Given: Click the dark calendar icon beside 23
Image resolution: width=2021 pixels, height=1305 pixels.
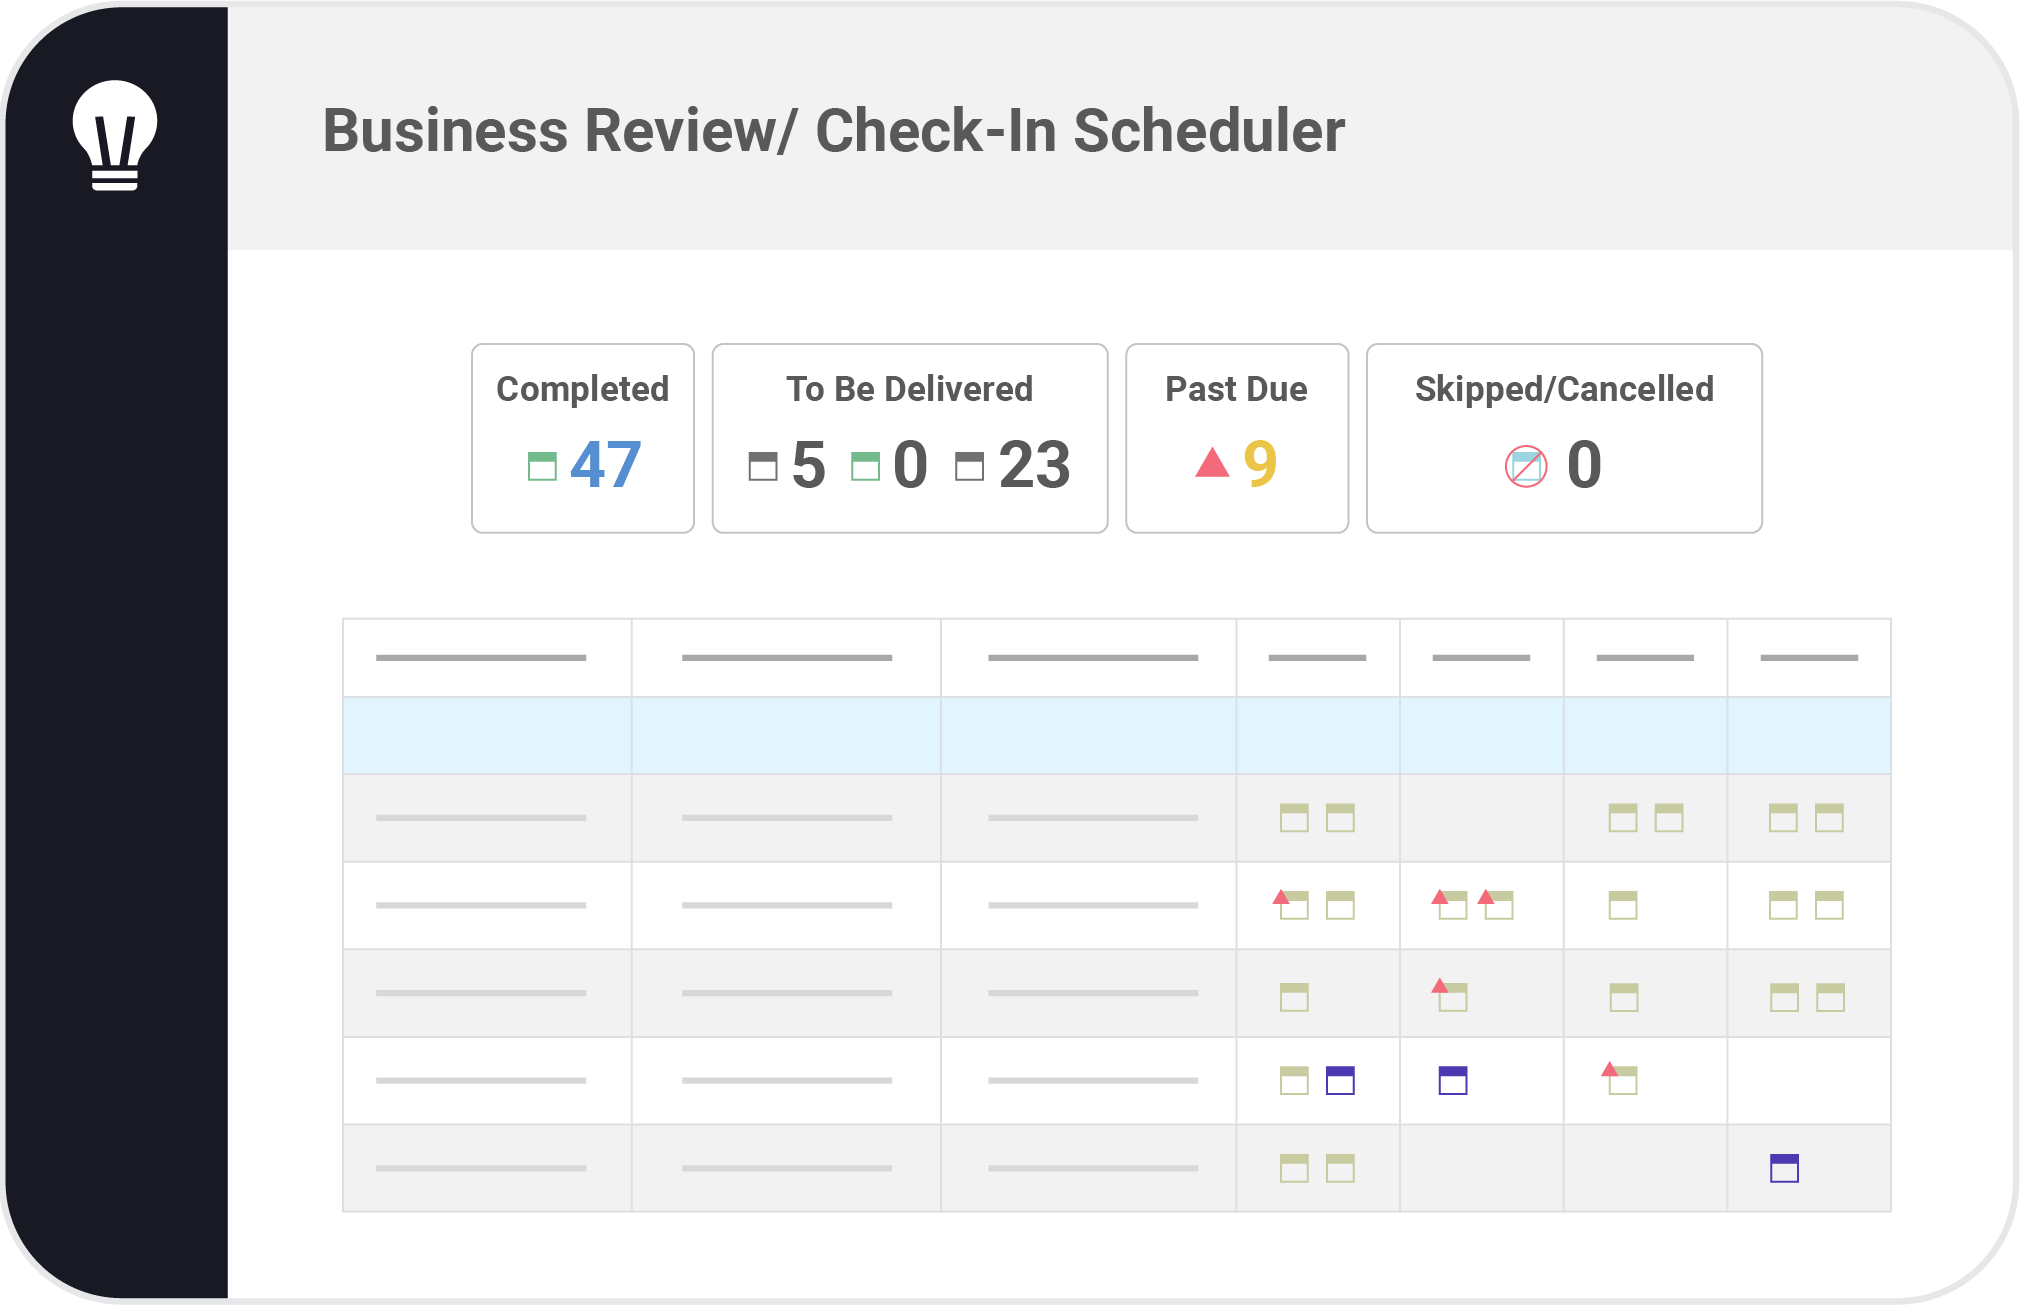Looking at the screenshot, I should 969,466.
